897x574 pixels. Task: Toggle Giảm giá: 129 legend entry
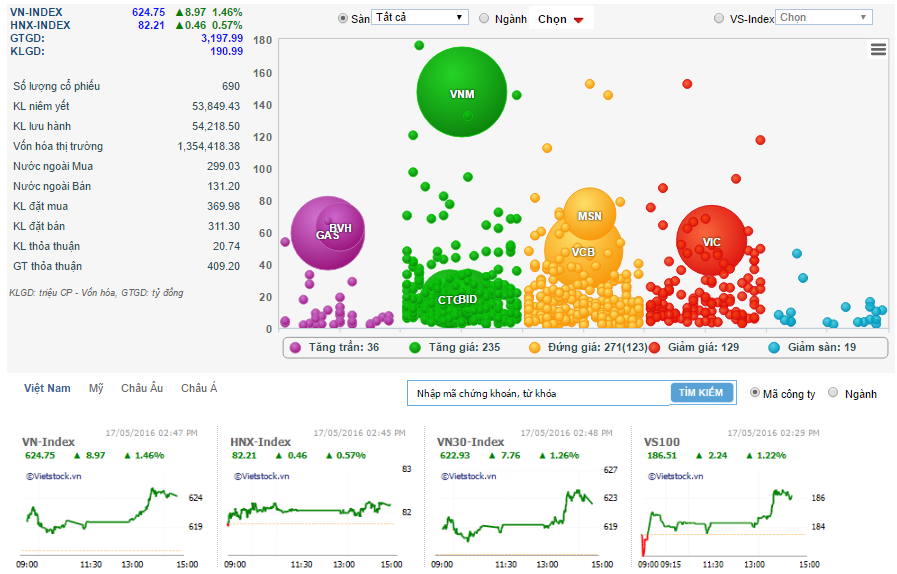694,347
